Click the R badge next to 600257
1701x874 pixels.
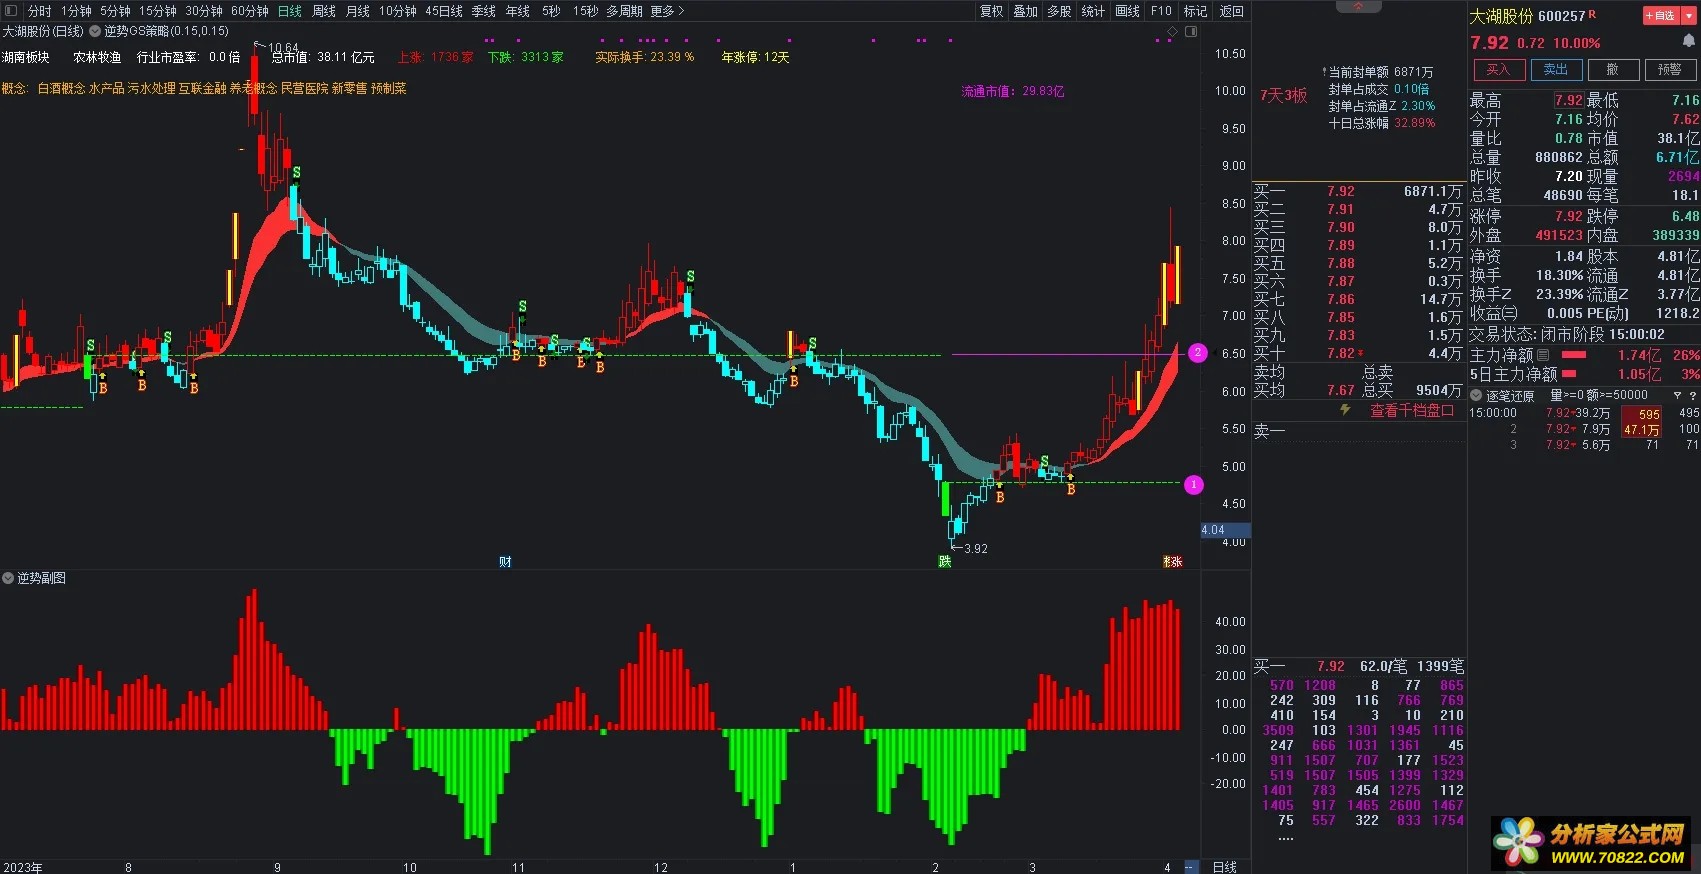1593,14
